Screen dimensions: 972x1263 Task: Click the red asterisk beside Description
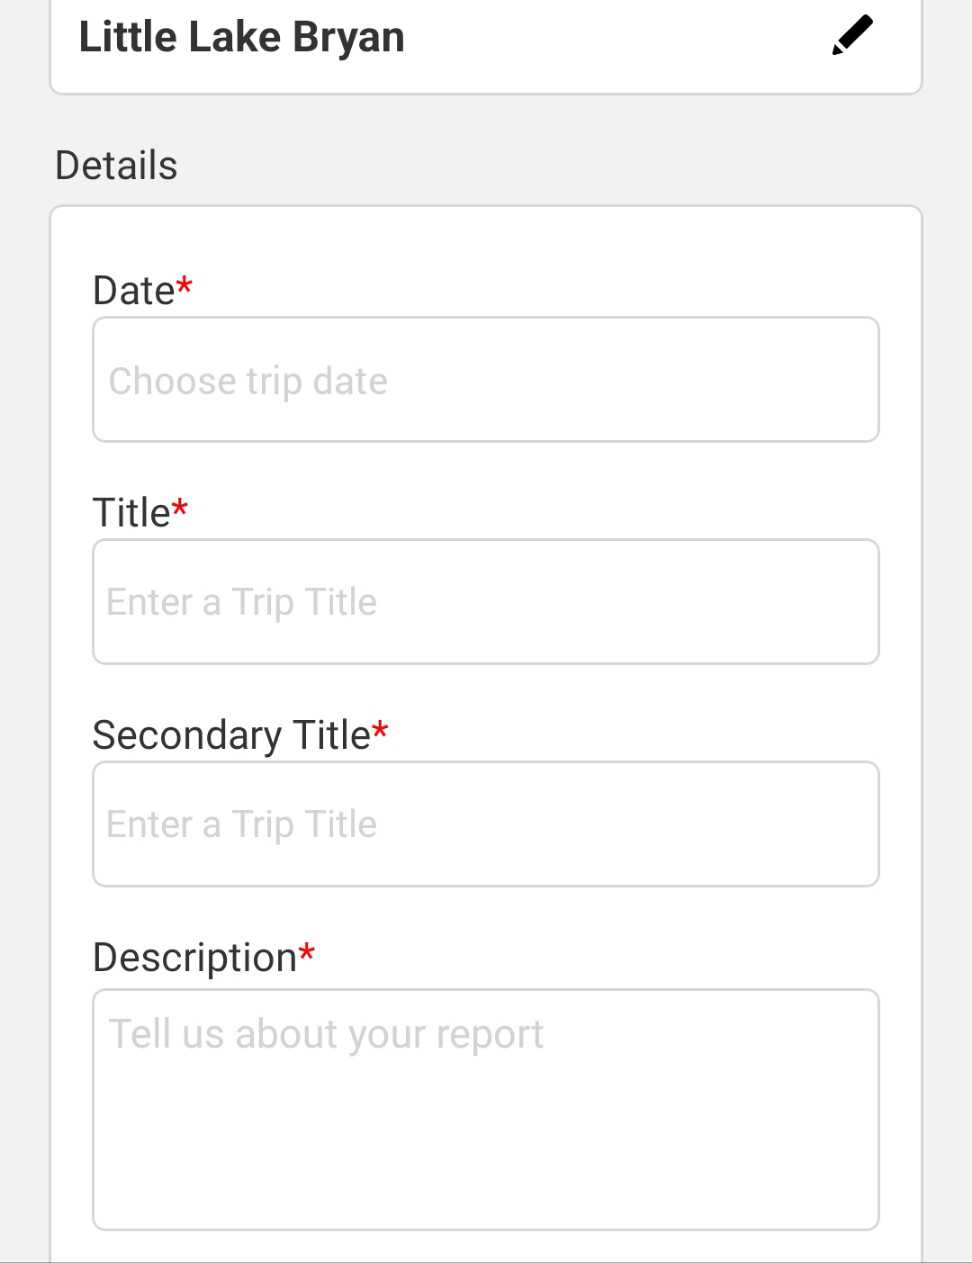point(307,954)
